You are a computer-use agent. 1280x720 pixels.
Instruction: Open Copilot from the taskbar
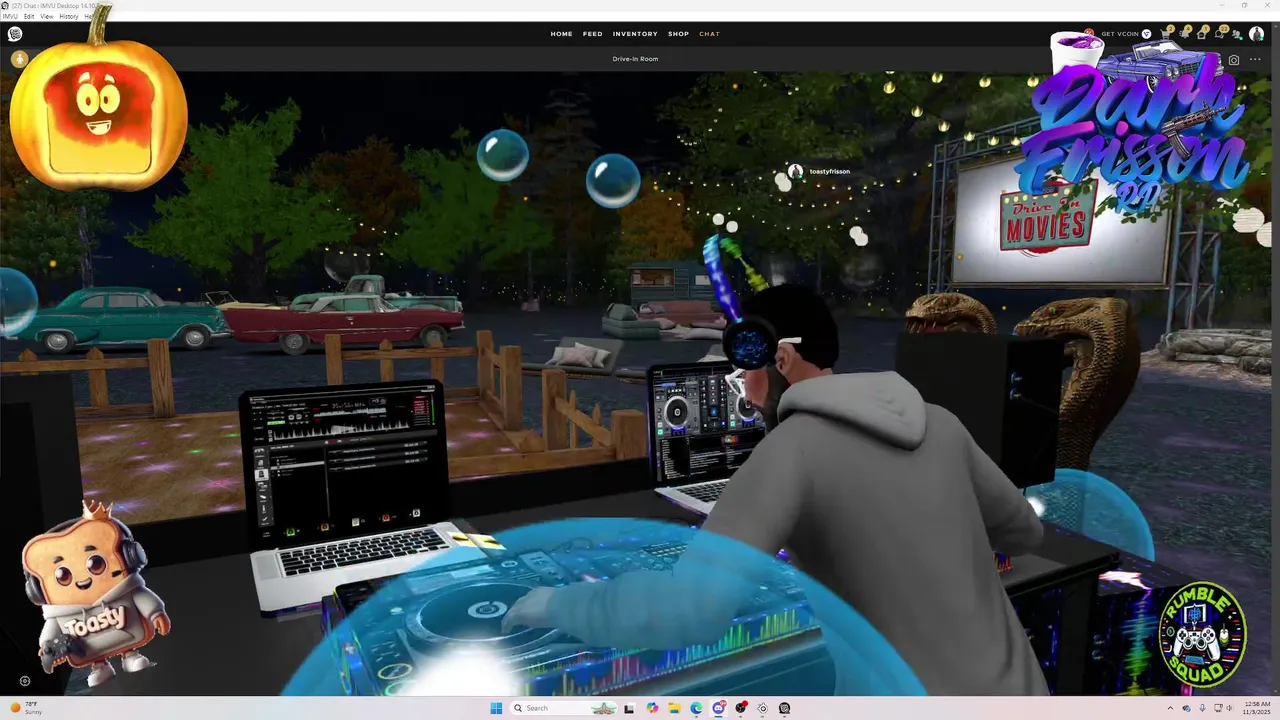point(652,708)
